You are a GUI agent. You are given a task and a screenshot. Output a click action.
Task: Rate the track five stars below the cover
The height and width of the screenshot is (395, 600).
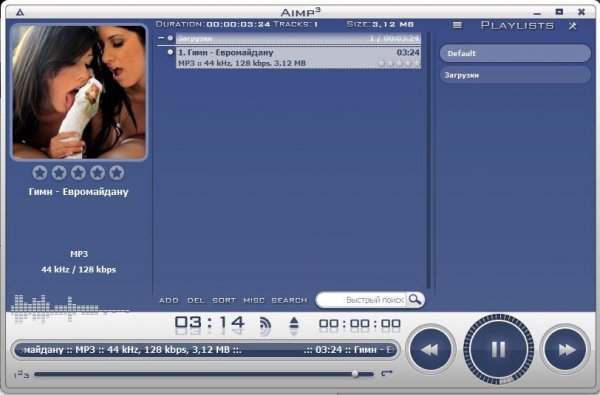116,173
